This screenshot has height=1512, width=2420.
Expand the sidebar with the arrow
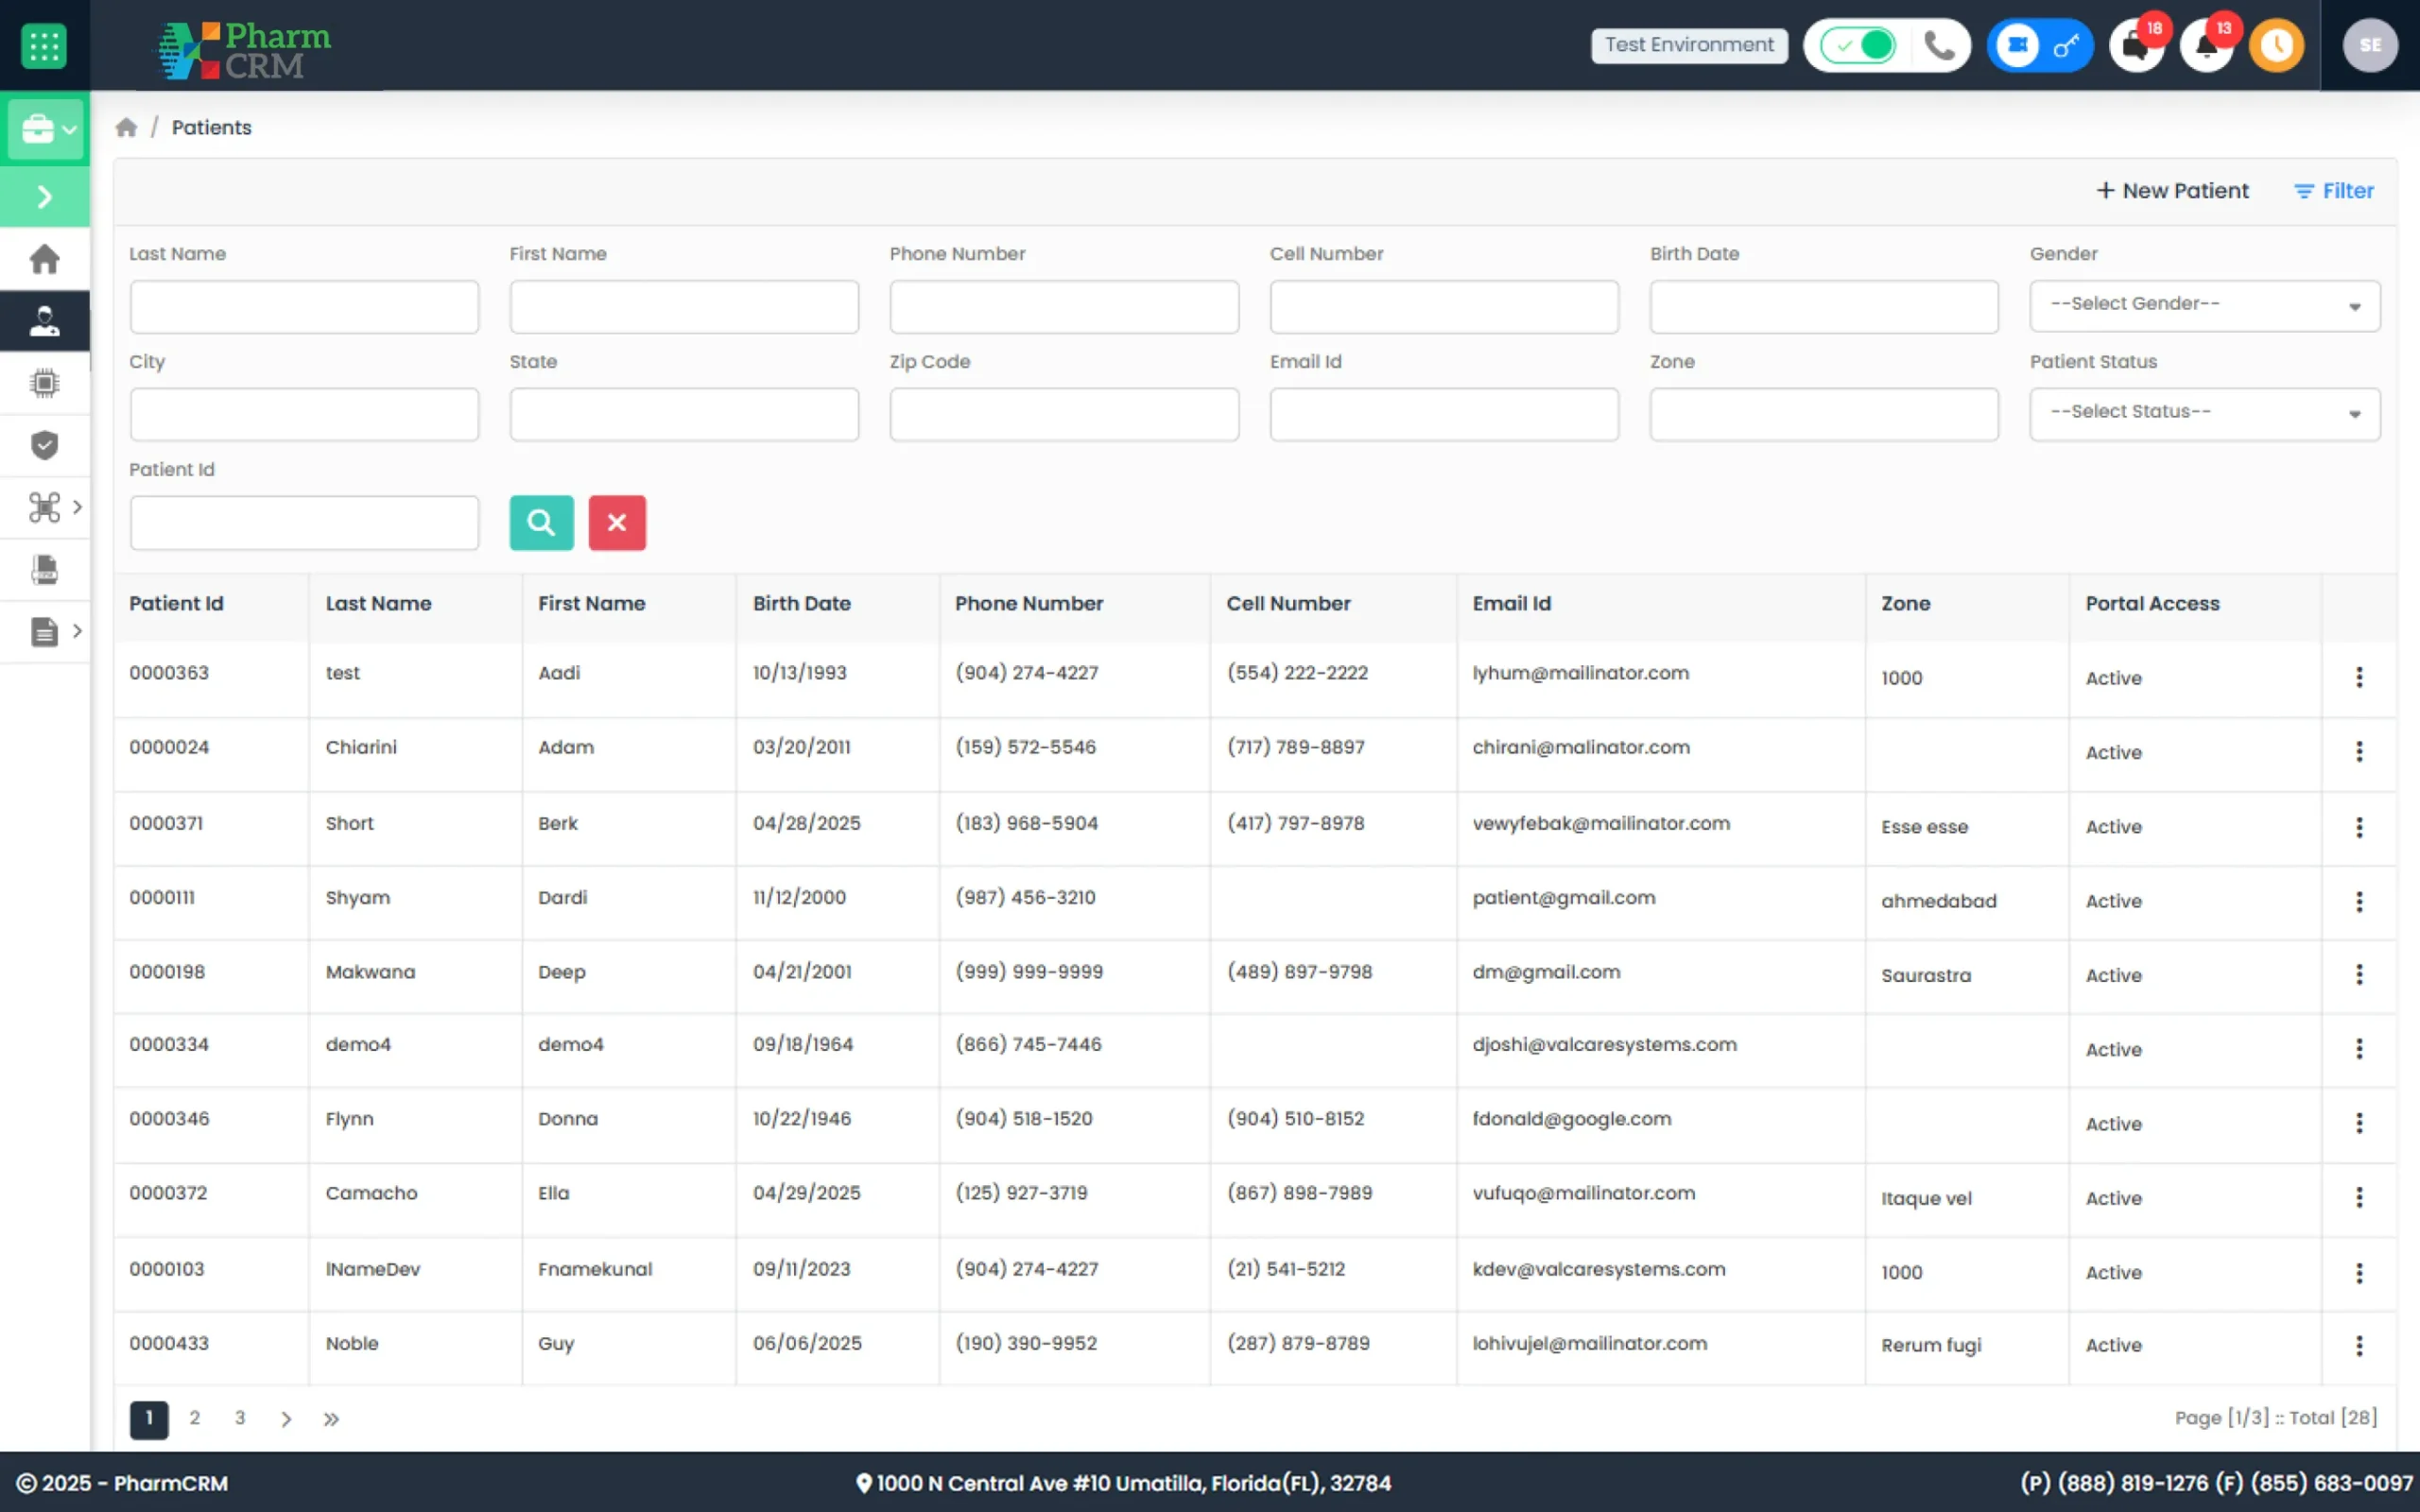44,197
